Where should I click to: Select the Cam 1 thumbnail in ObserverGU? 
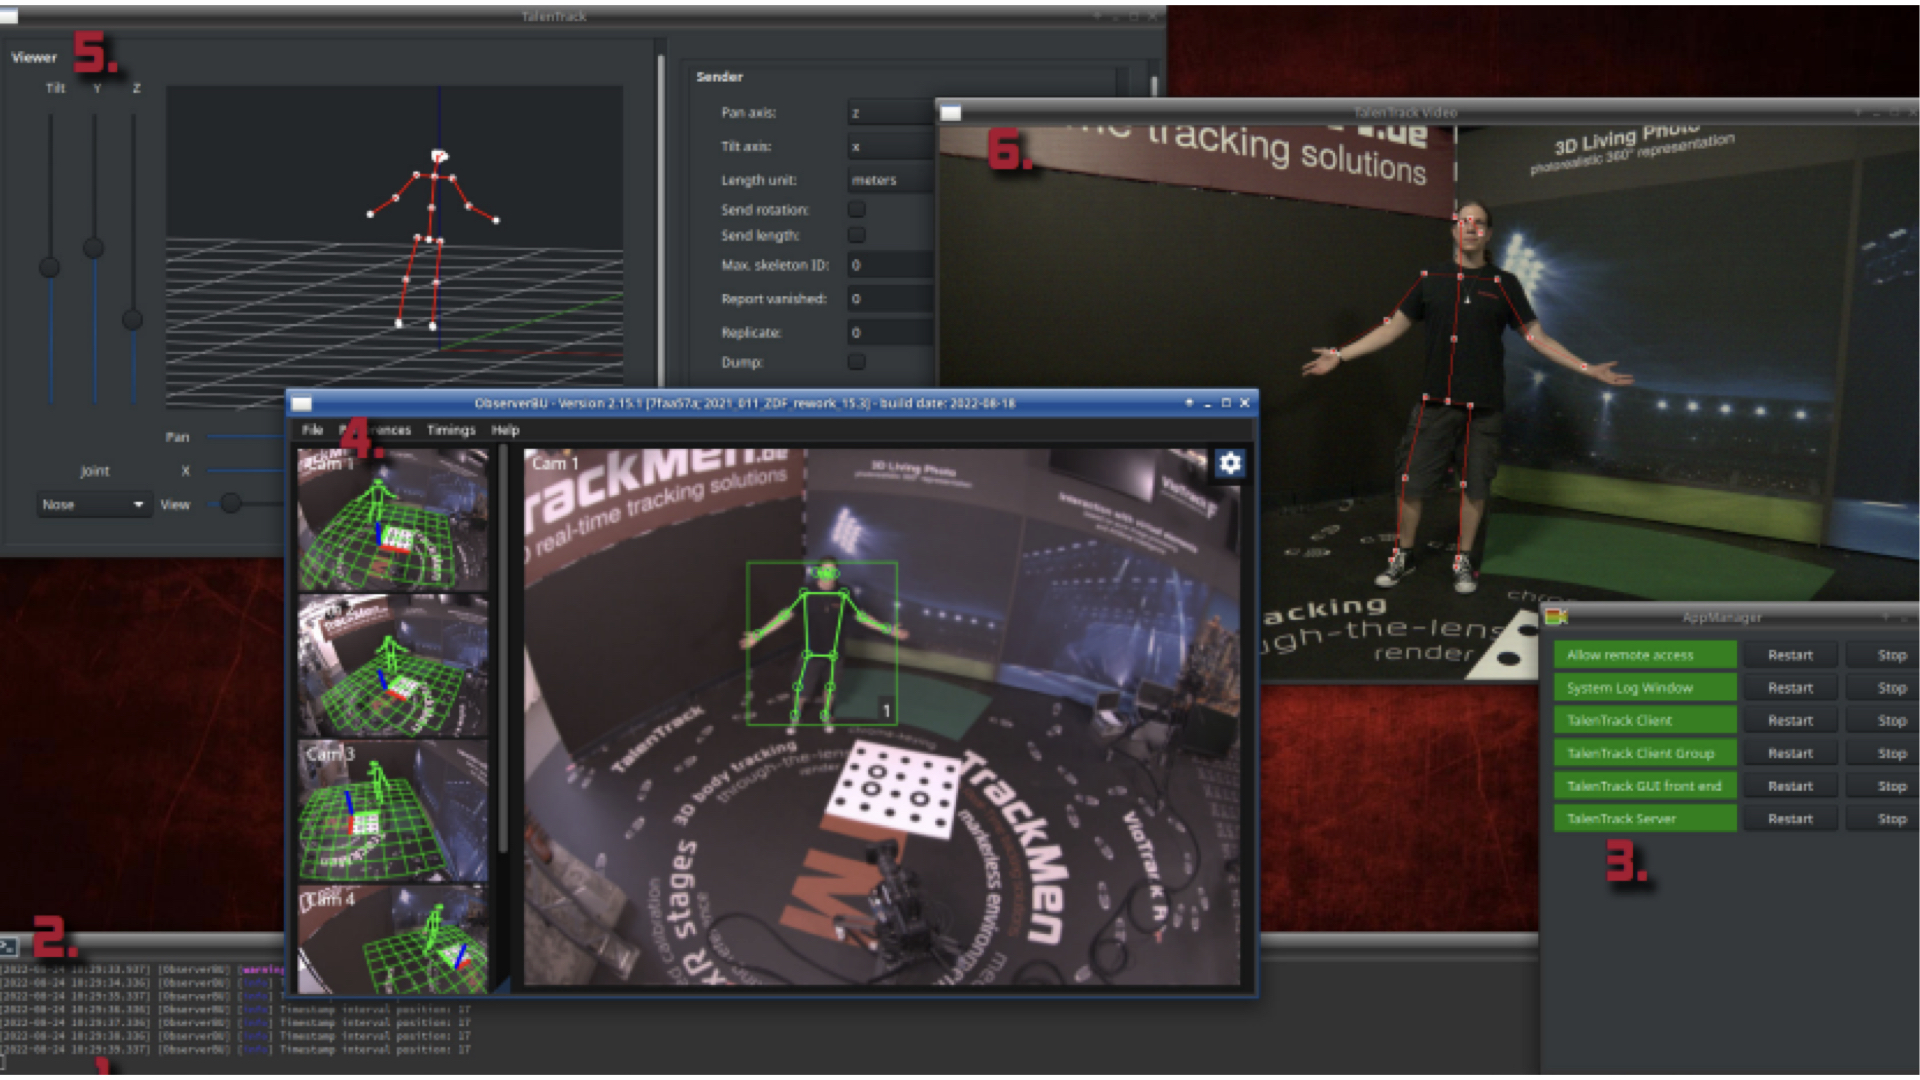[x=393, y=519]
